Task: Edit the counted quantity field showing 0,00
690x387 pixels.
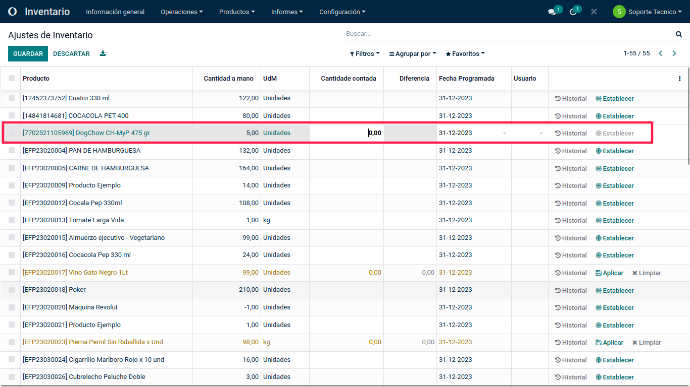Action: 347,133
